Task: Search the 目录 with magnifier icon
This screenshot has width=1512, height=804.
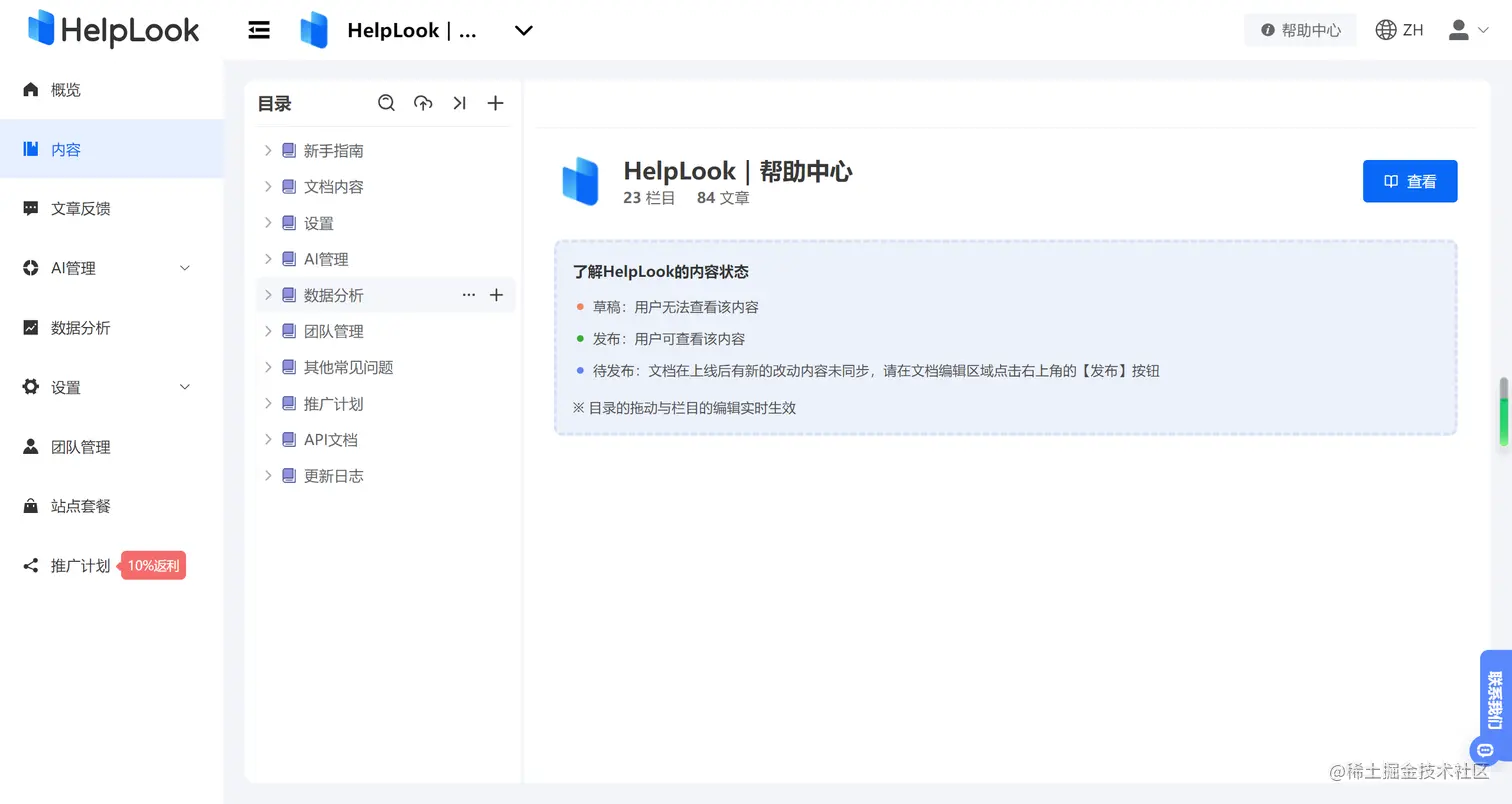Action: pyautogui.click(x=387, y=103)
